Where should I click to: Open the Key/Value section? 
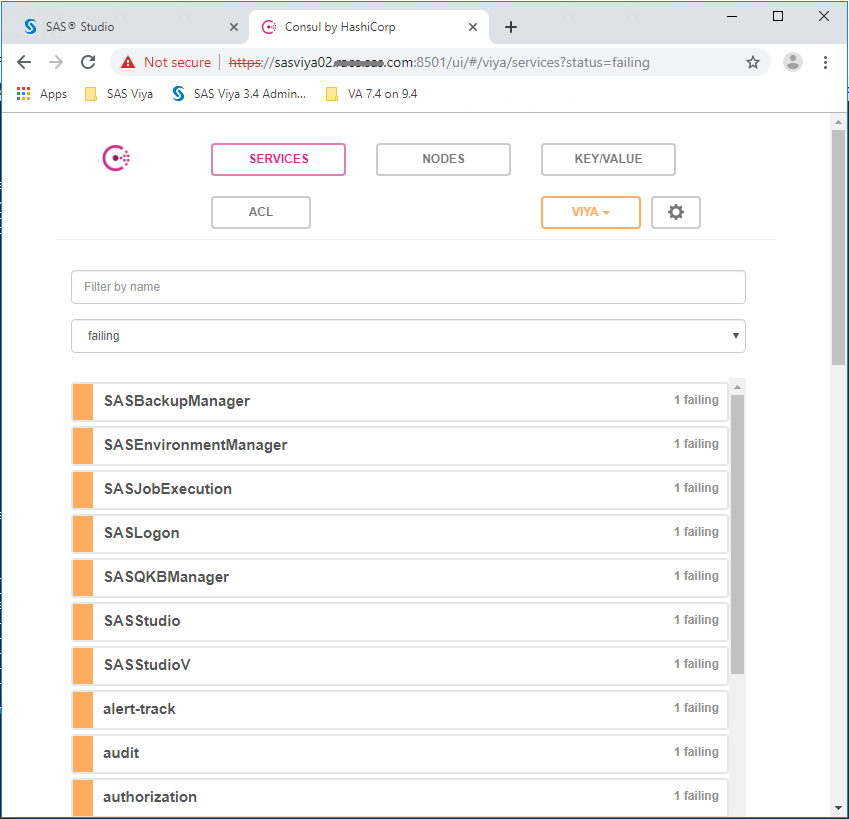click(608, 159)
